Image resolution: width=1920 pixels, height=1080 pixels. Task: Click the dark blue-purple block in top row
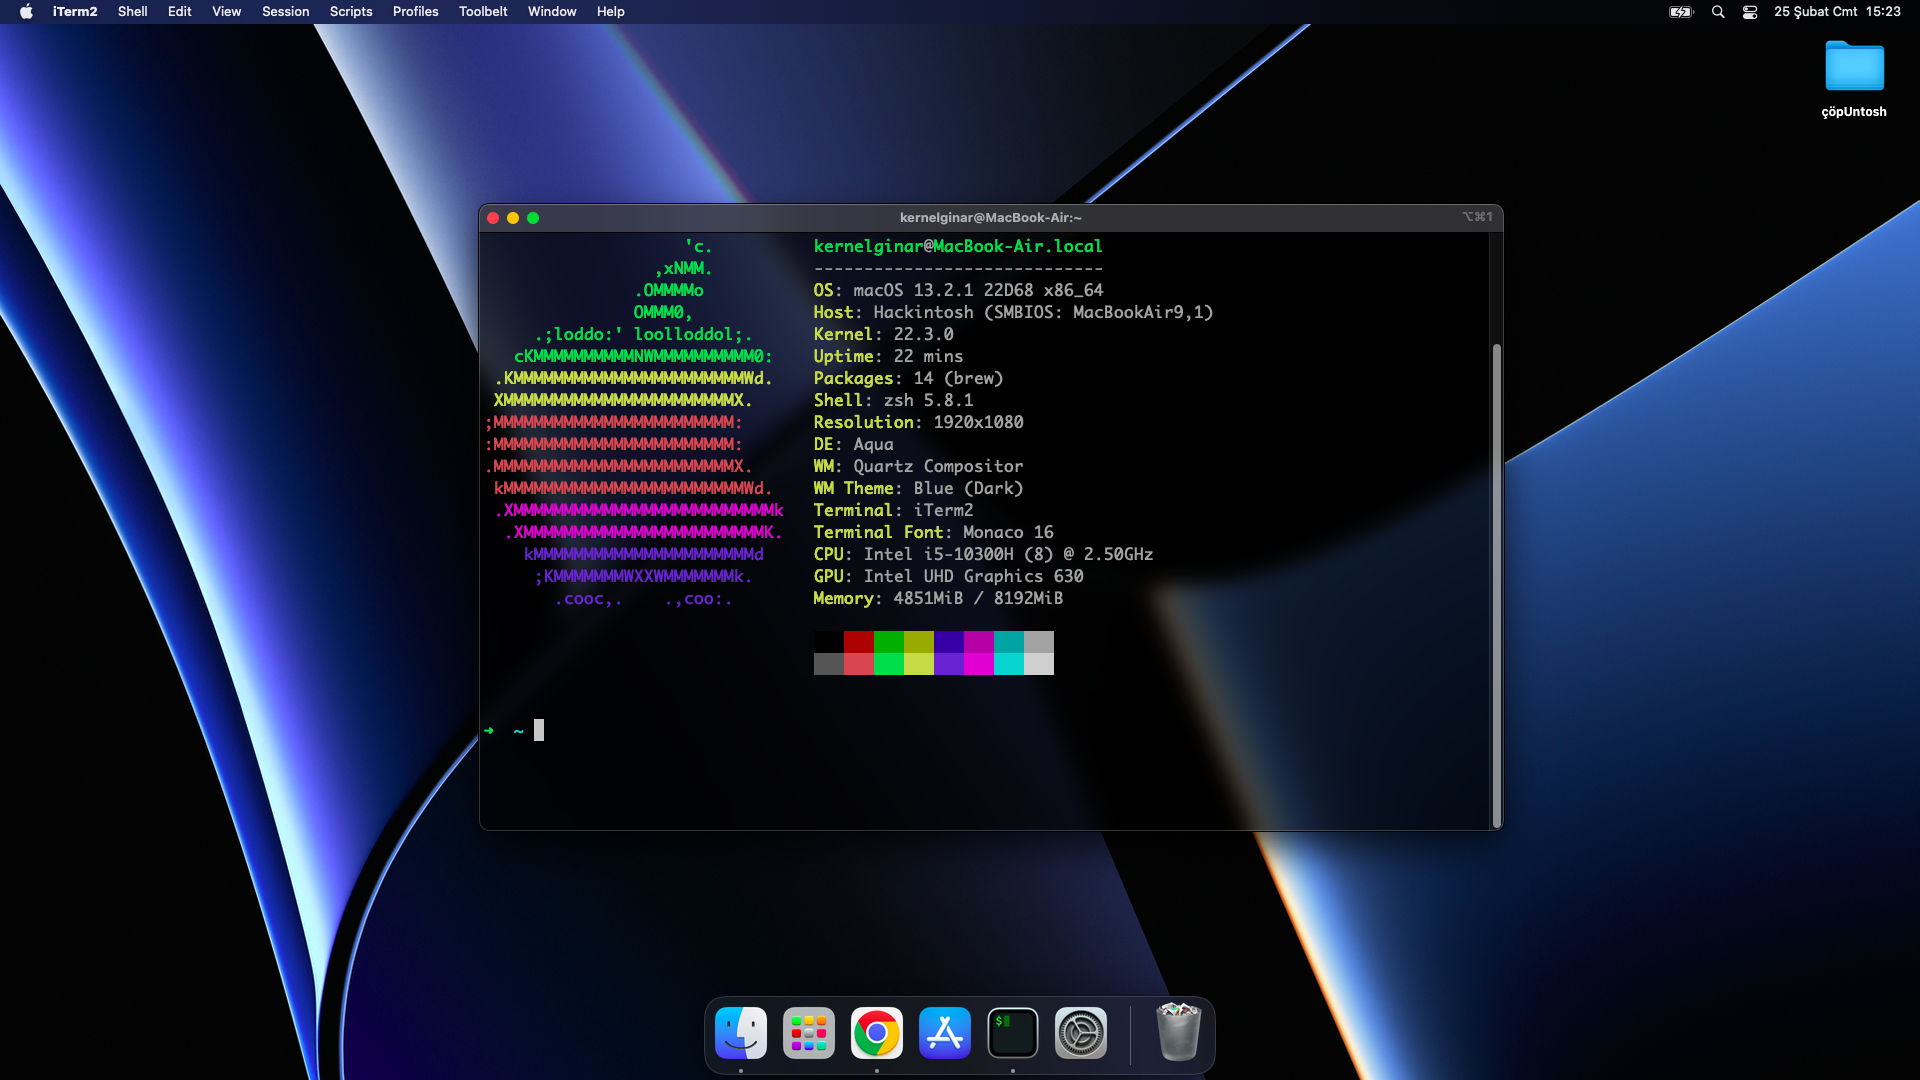coord(948,642)
